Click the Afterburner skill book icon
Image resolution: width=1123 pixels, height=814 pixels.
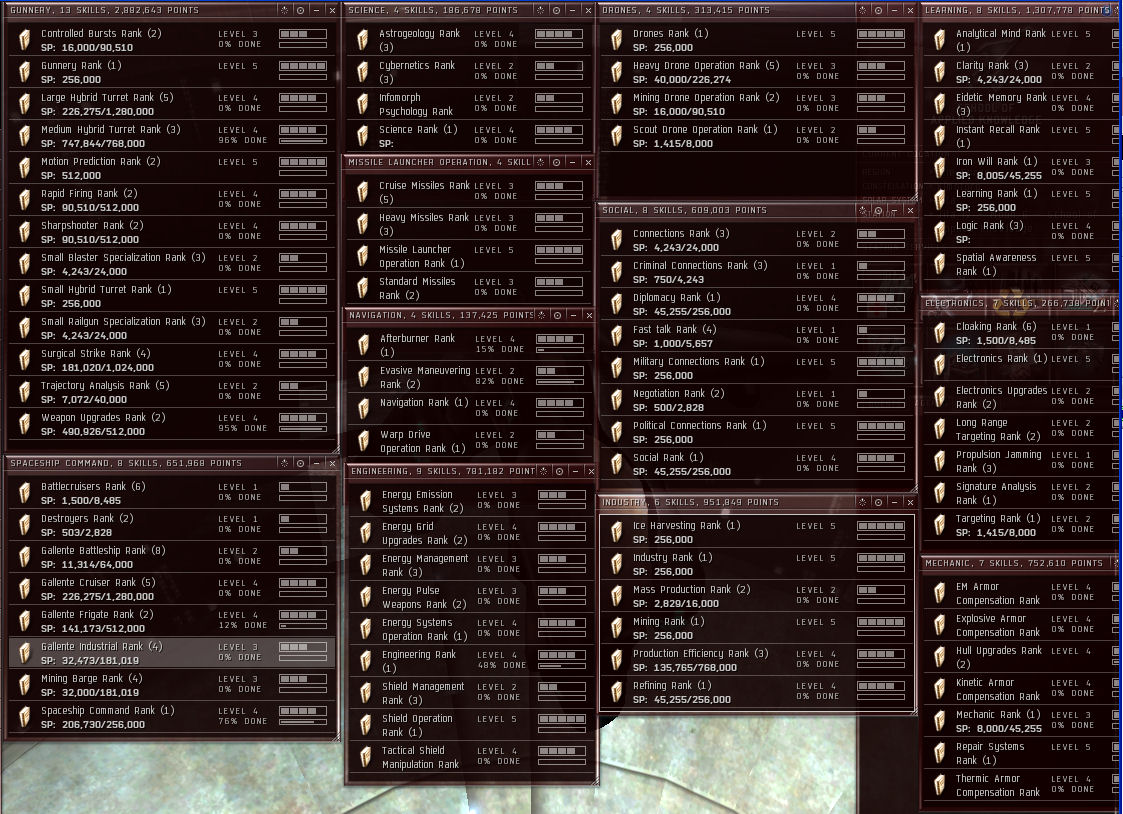point(364,345)
